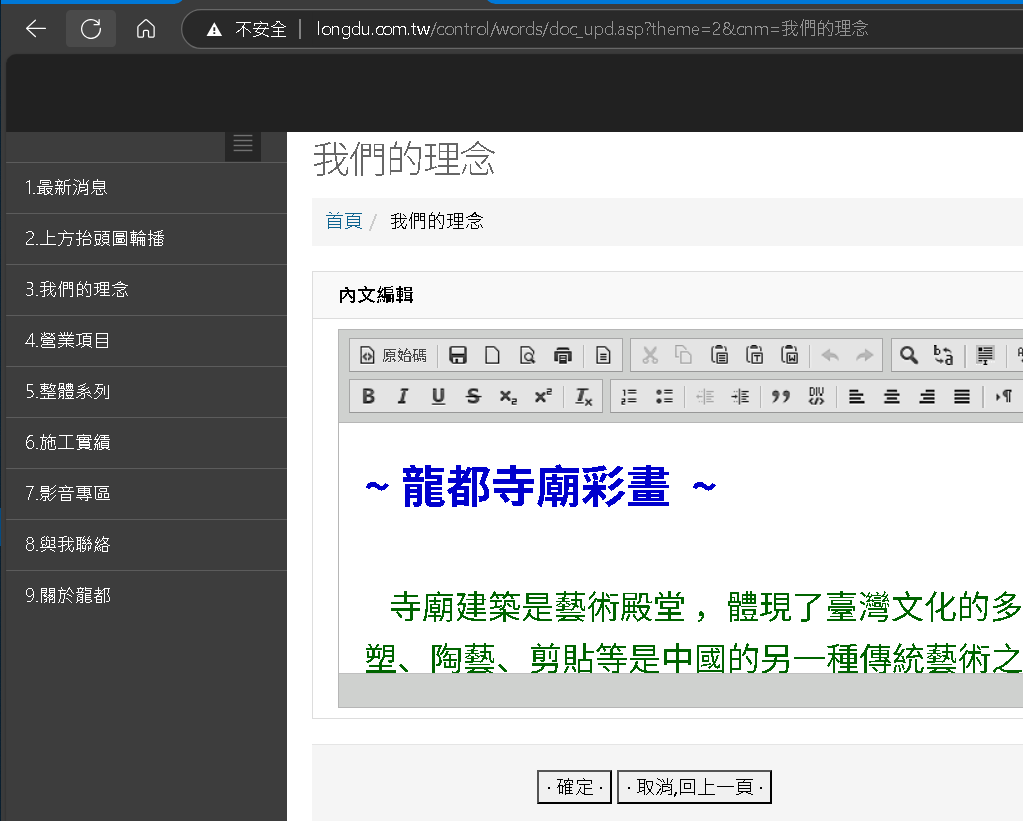Click the Redo arrow icon
Screen dimensions: 1023x821
pos(864,355)
